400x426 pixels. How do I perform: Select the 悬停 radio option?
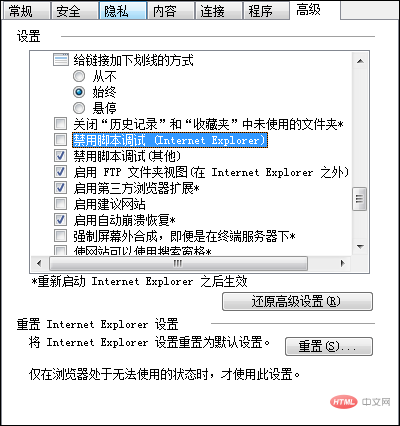pos(79,108)
